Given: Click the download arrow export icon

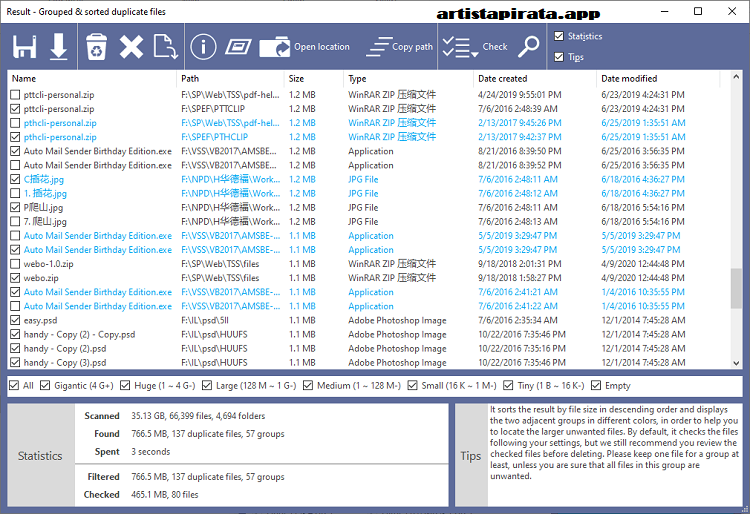Looking at the screenshot, I should (x=58, y=46).
